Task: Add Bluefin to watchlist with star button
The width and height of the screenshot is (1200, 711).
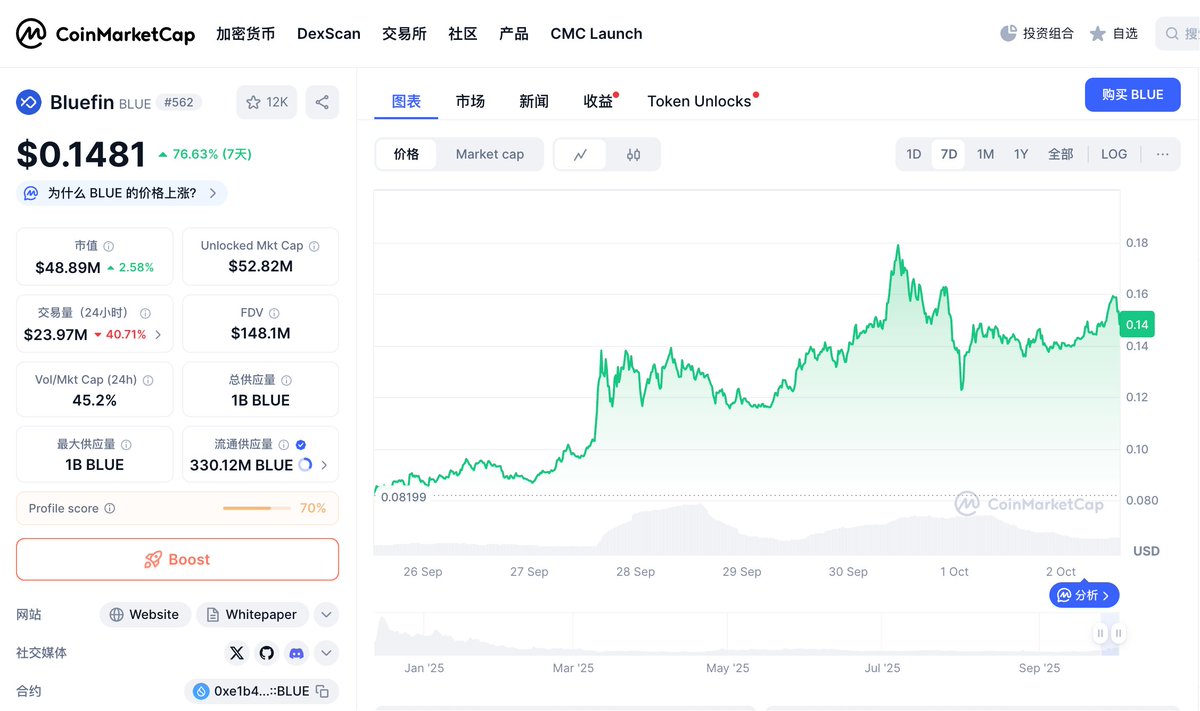Action: pyautogui.click(x=267, y=102)
